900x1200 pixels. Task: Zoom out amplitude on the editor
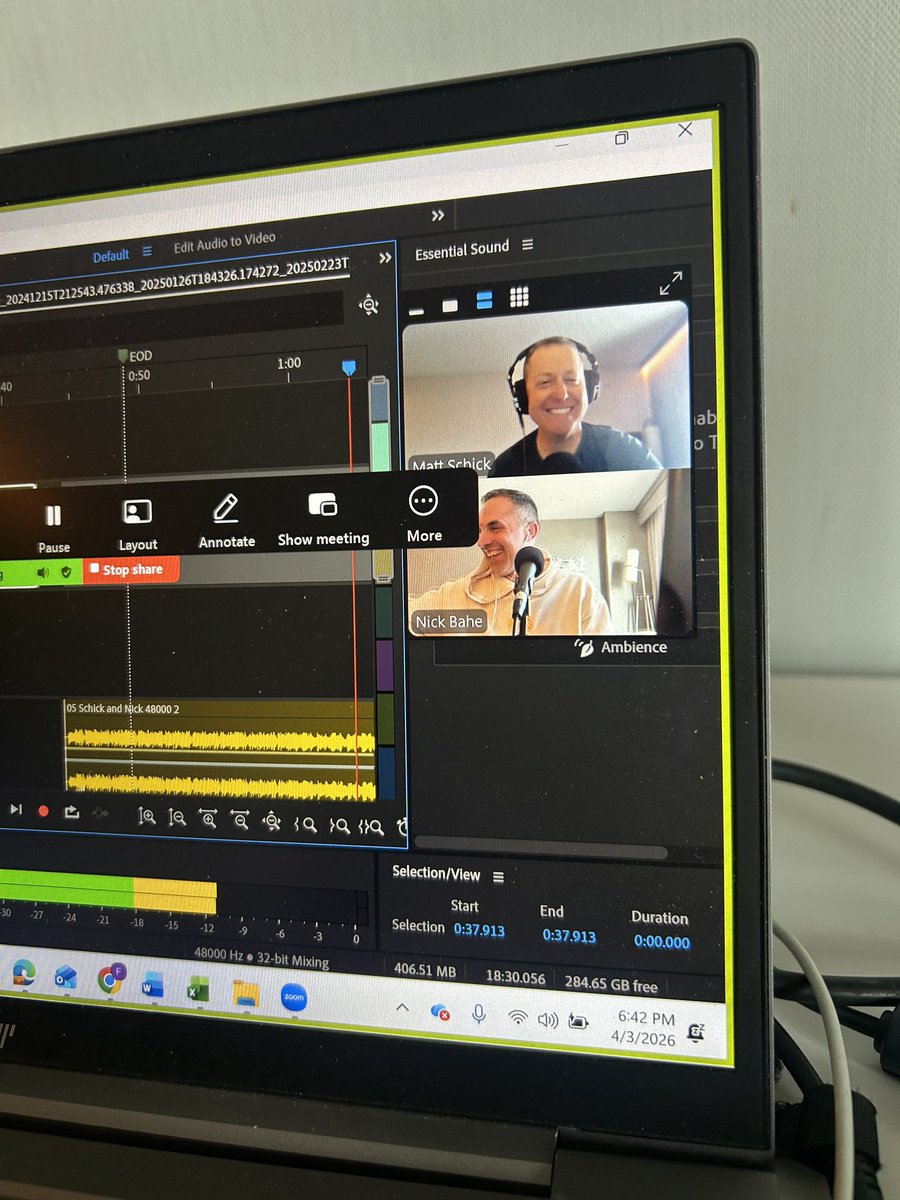(177, 818)
